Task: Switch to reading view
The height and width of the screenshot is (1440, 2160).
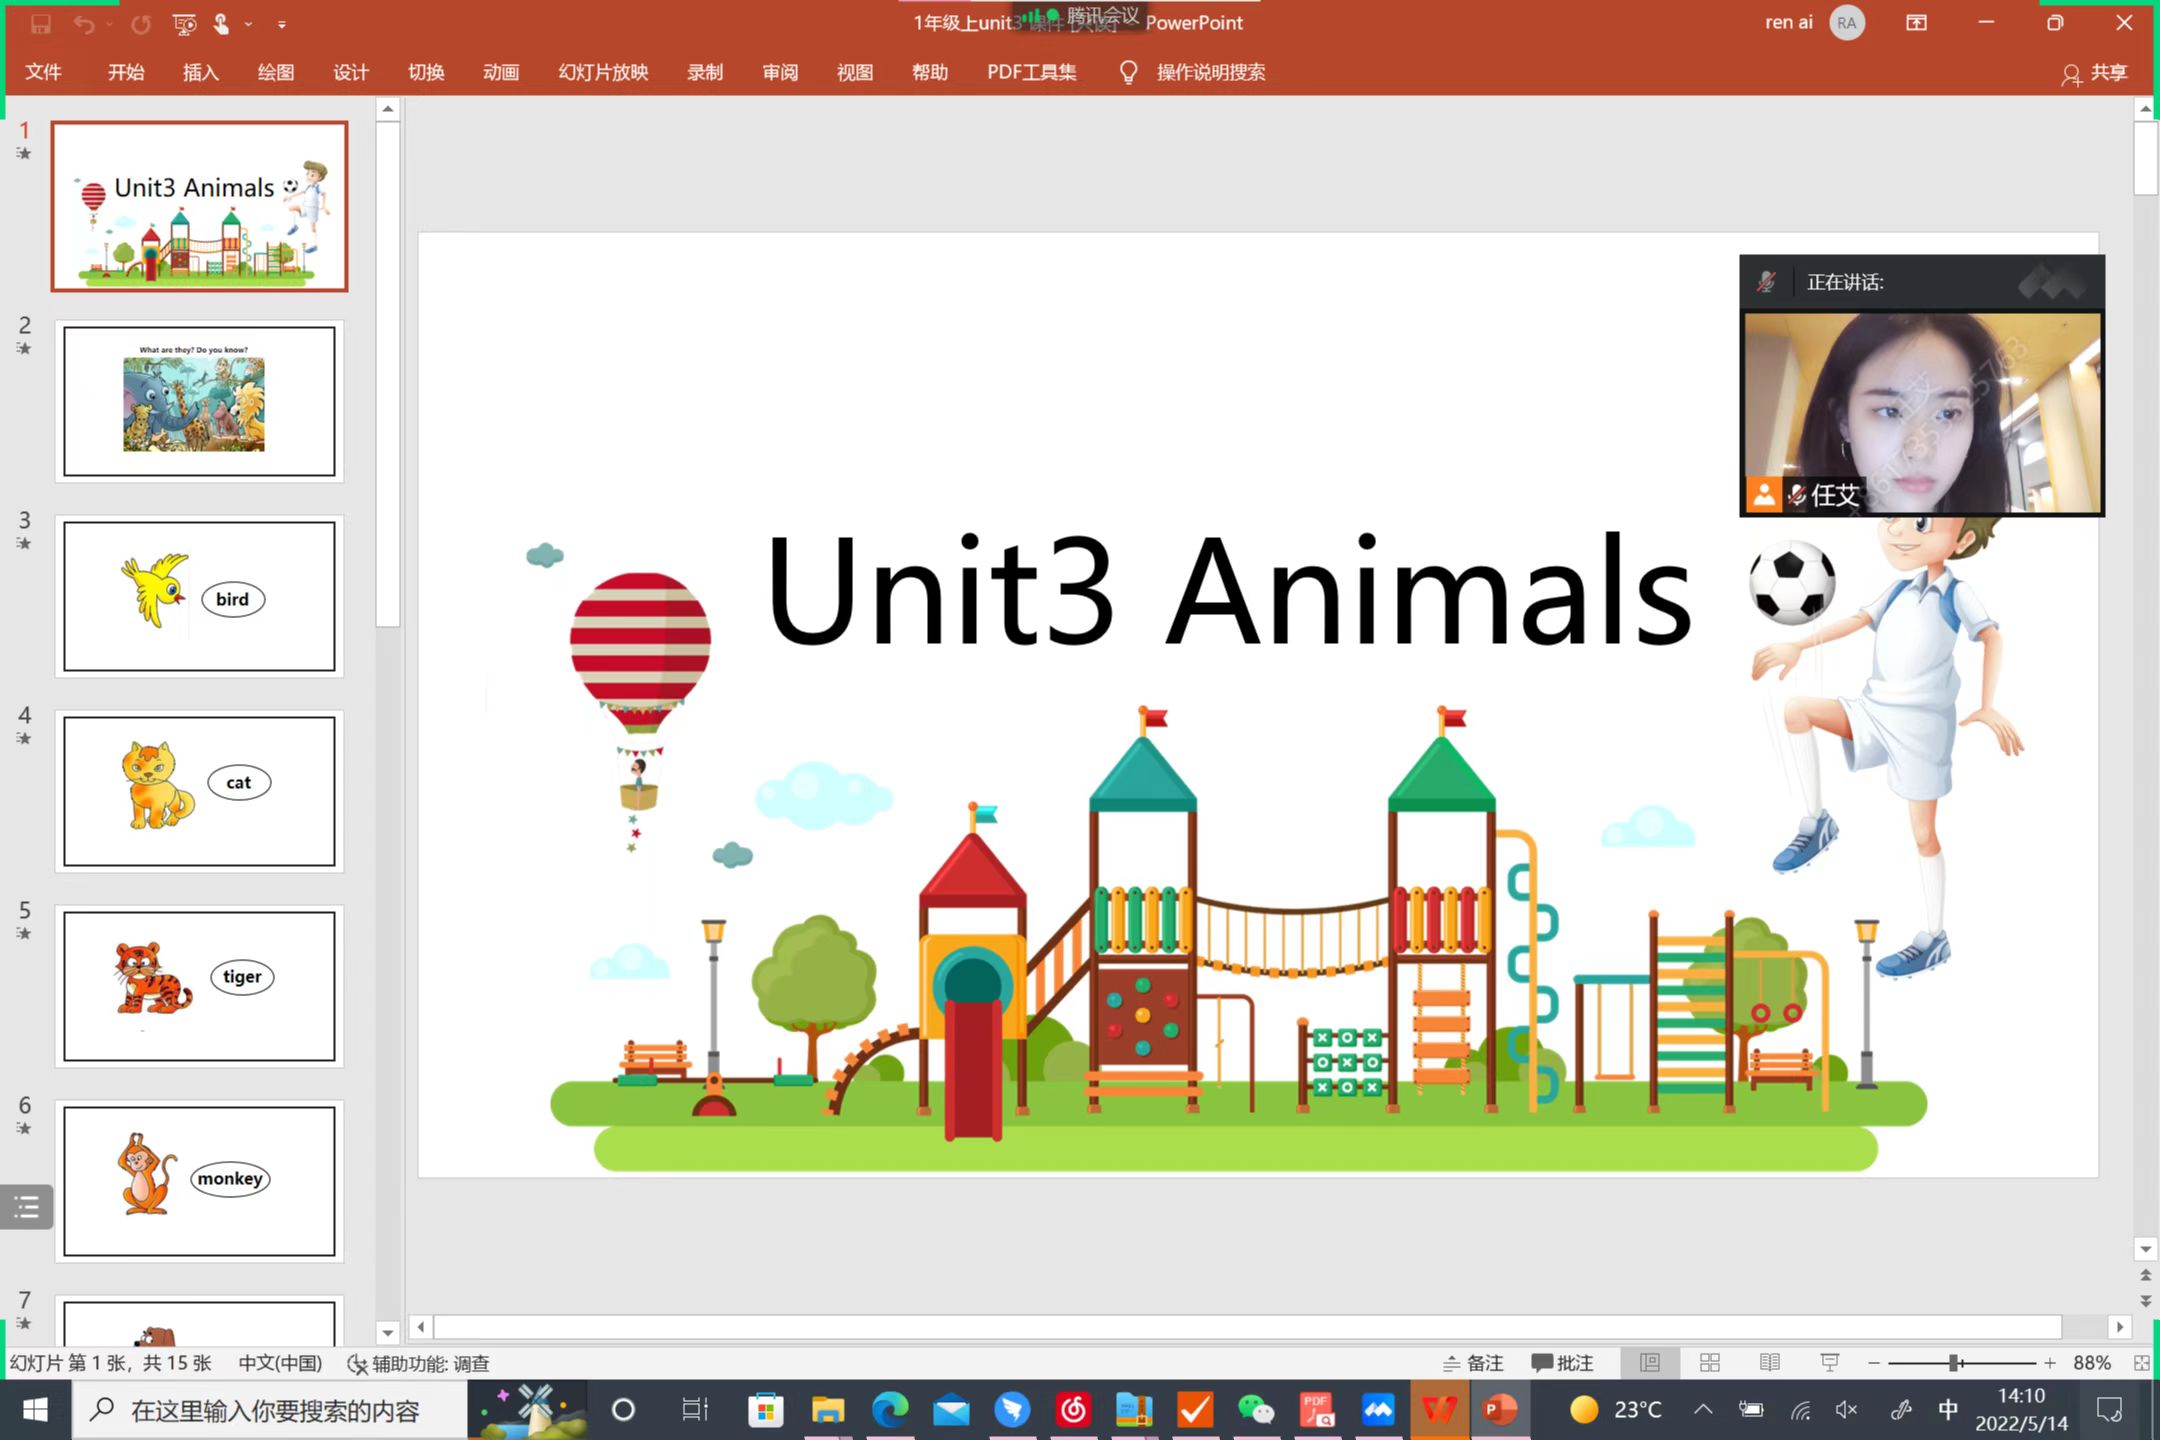Action: tap(1769, 1363)
